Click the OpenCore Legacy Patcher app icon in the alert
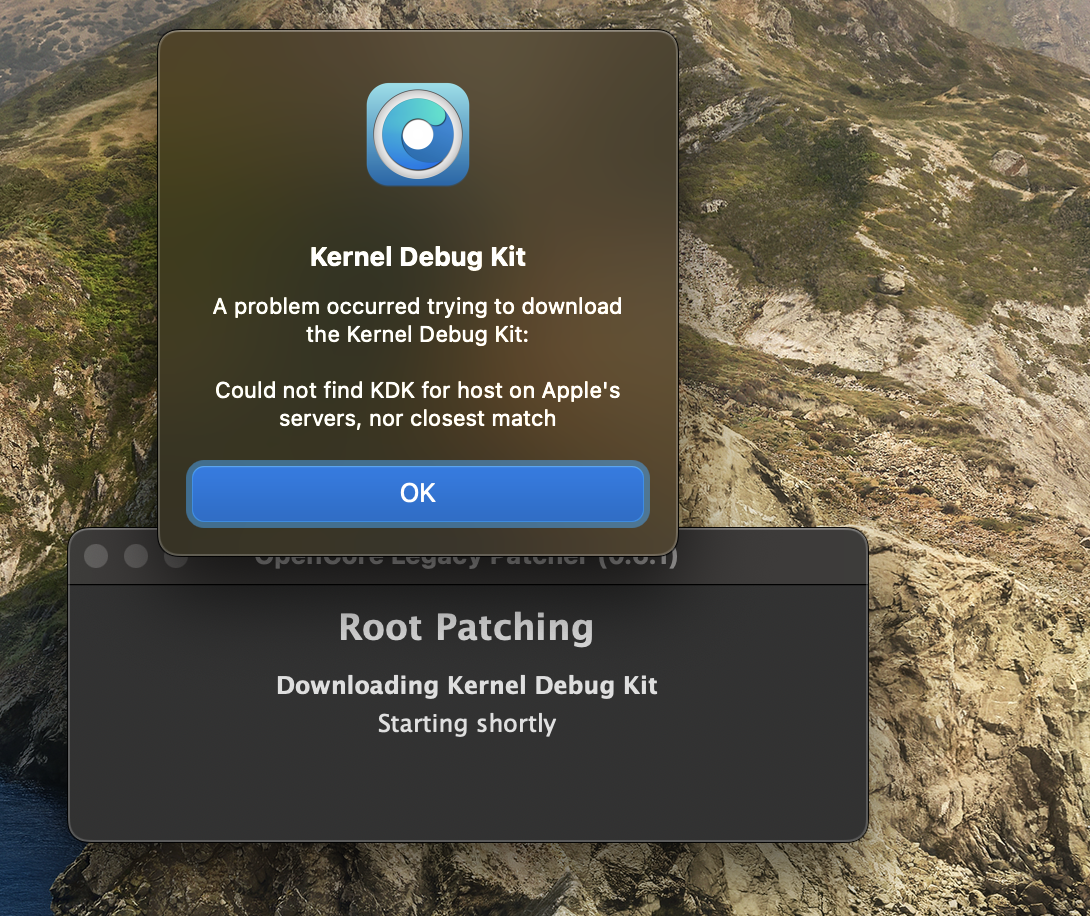Image resolution: width=1090 pixels, height=916 pixels. (x=418, y=134)
